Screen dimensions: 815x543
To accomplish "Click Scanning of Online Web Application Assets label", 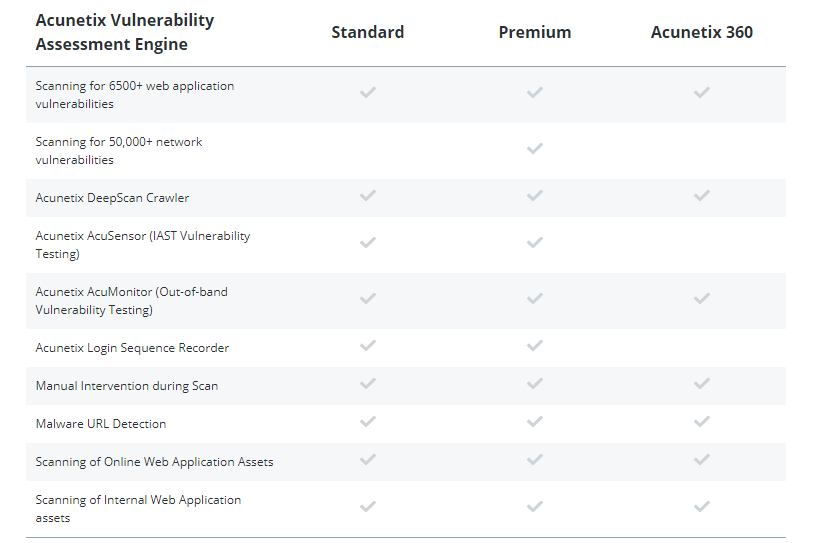I will pos(154,462).
